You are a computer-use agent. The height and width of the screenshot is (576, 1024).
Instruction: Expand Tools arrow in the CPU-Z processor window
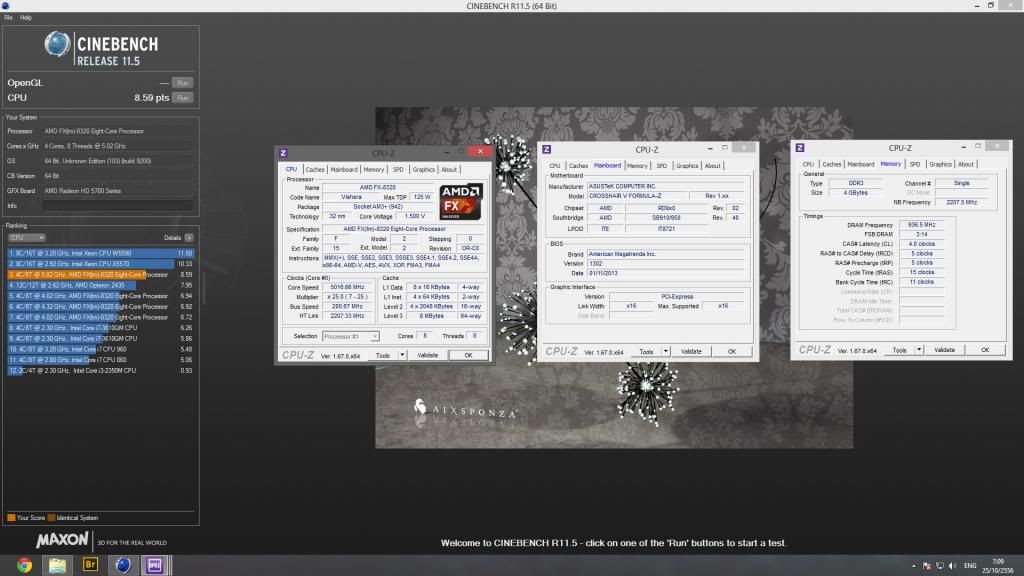pos(402,355)
